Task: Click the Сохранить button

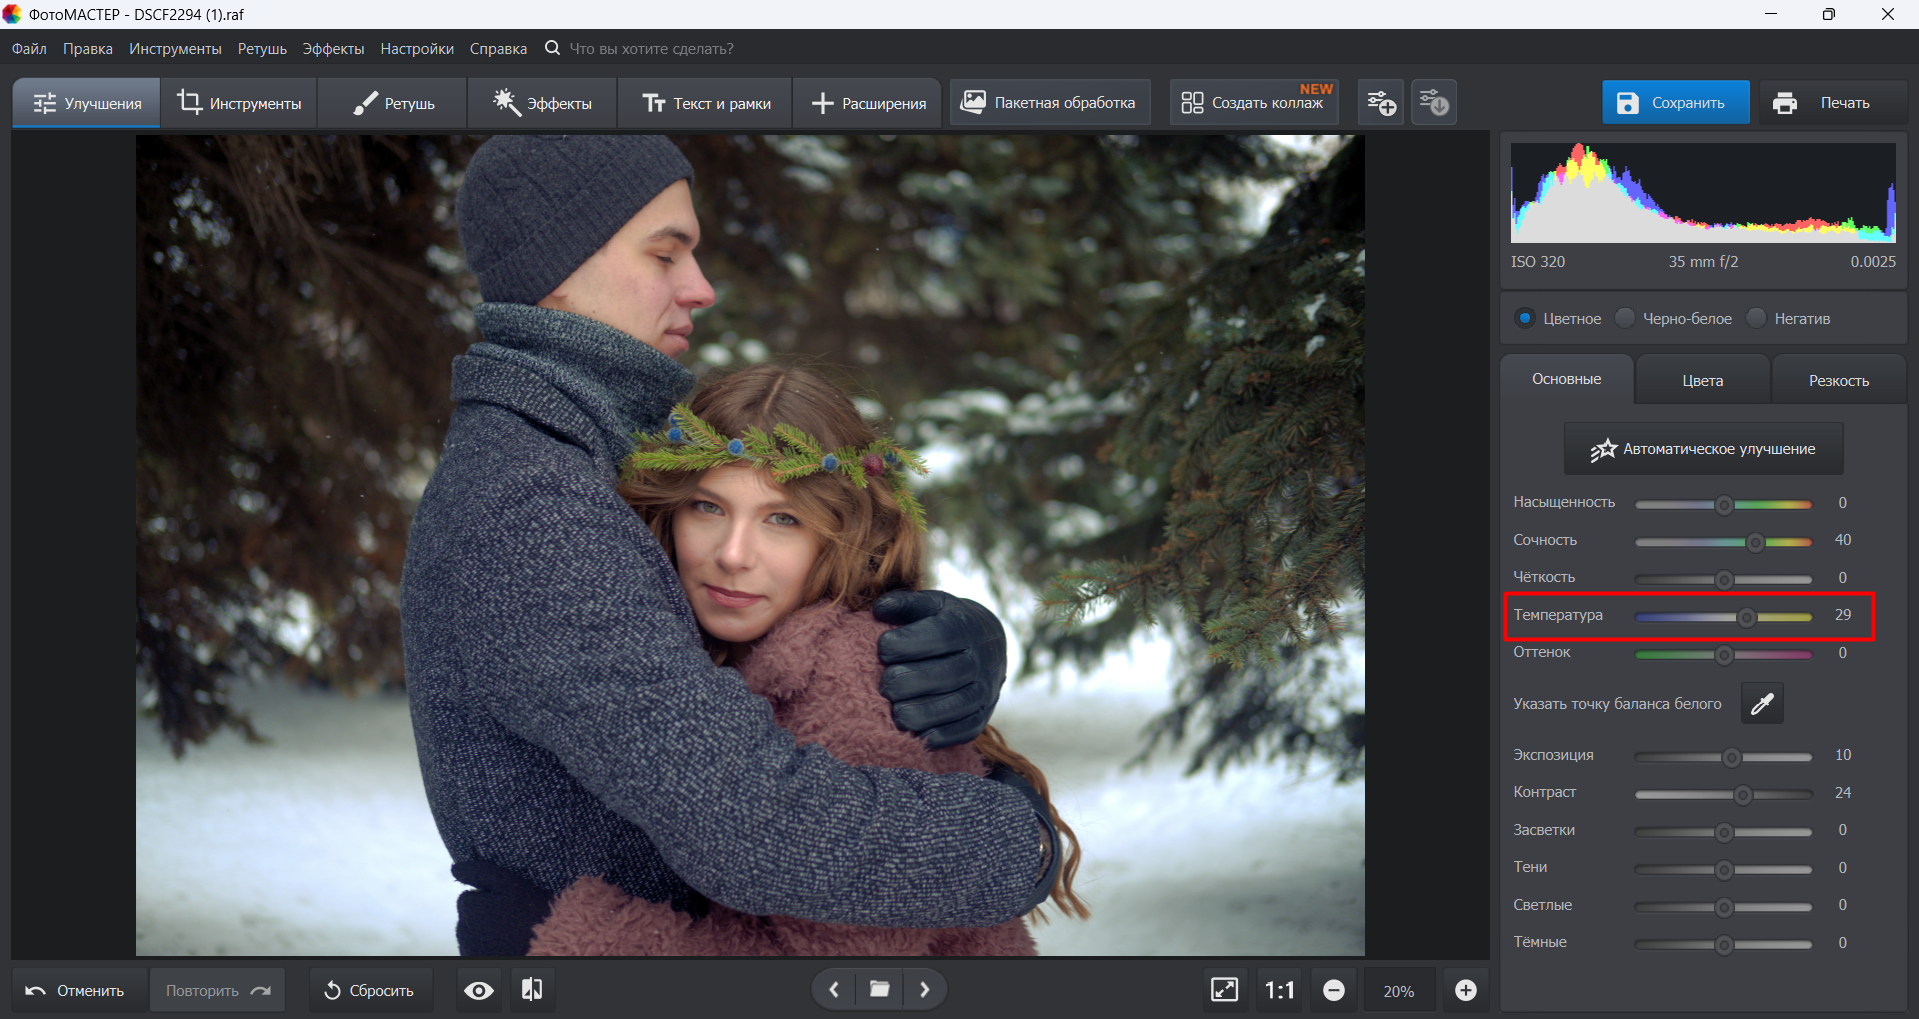Action: (1675, 103)
